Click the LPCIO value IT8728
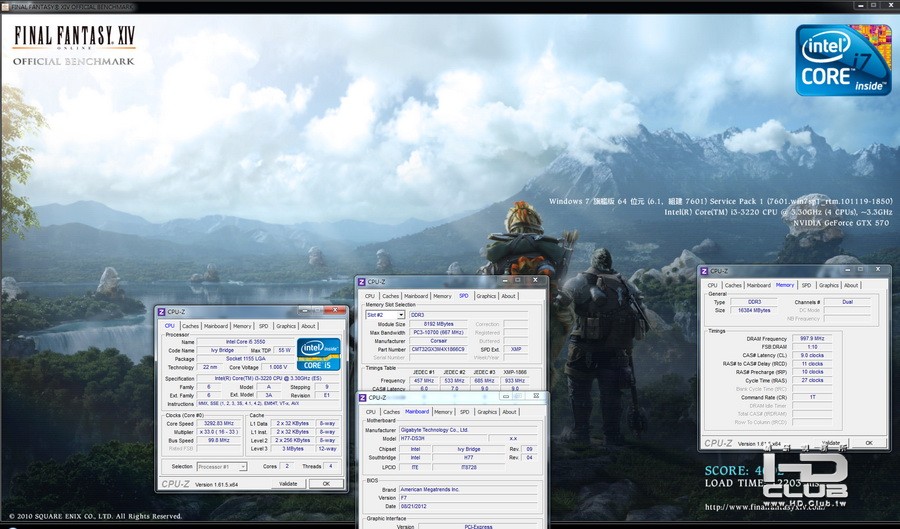This screenshot has height=529, width=900. coord(468,467)
